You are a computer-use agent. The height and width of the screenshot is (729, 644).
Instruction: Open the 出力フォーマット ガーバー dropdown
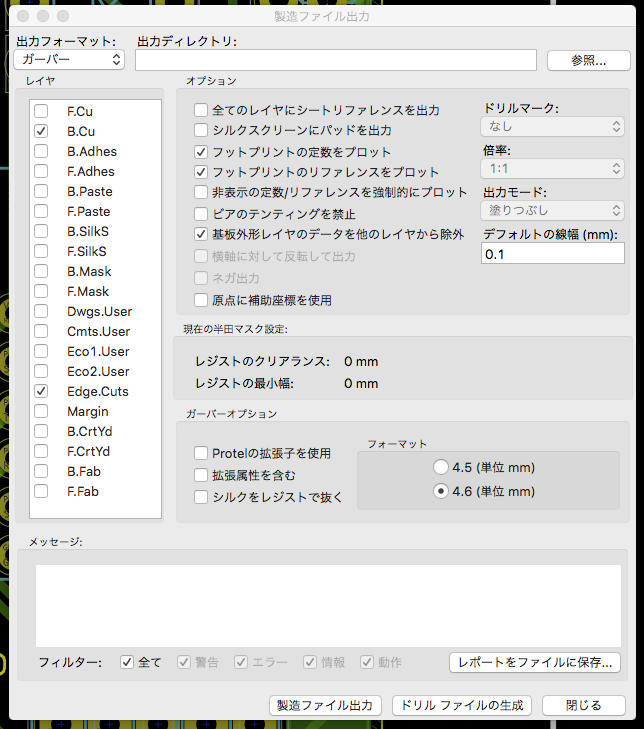(70, 60)
